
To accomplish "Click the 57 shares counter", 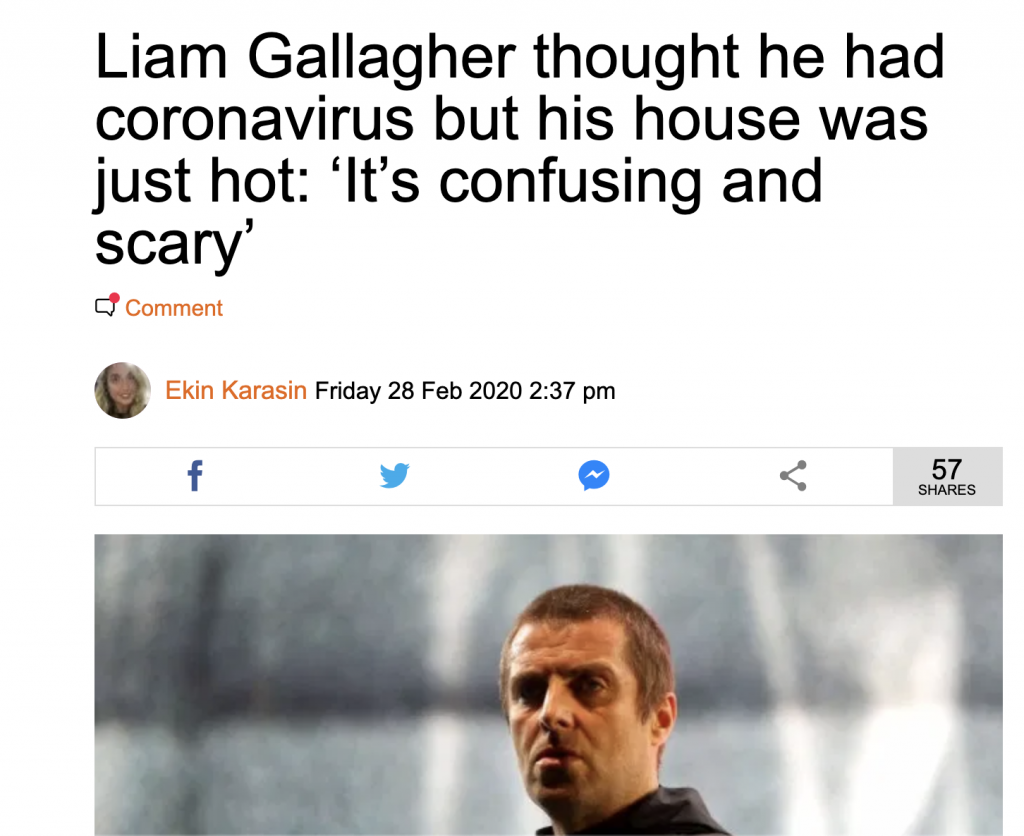I will coord(947,476).
